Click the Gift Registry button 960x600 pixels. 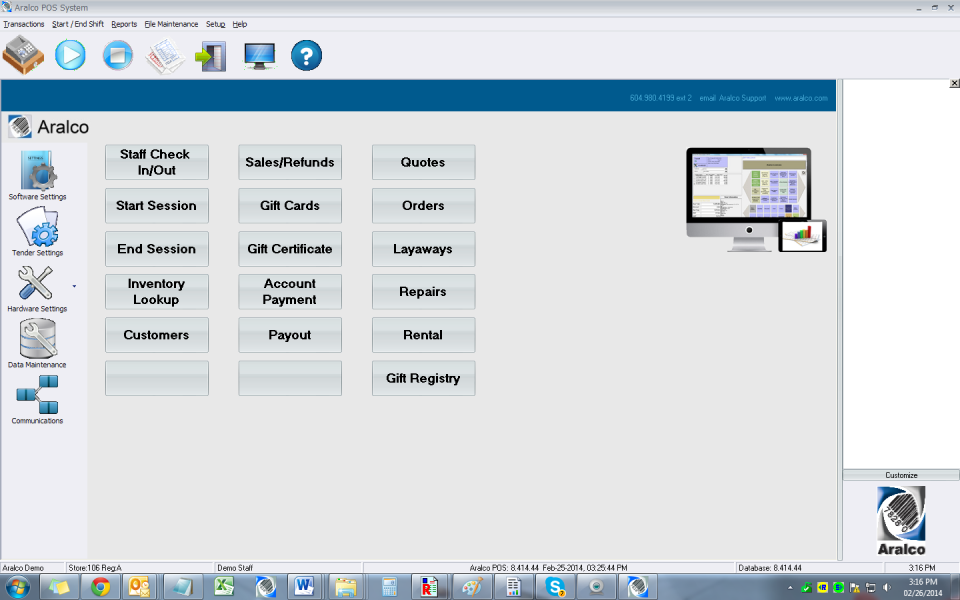[x=423, y=378]
